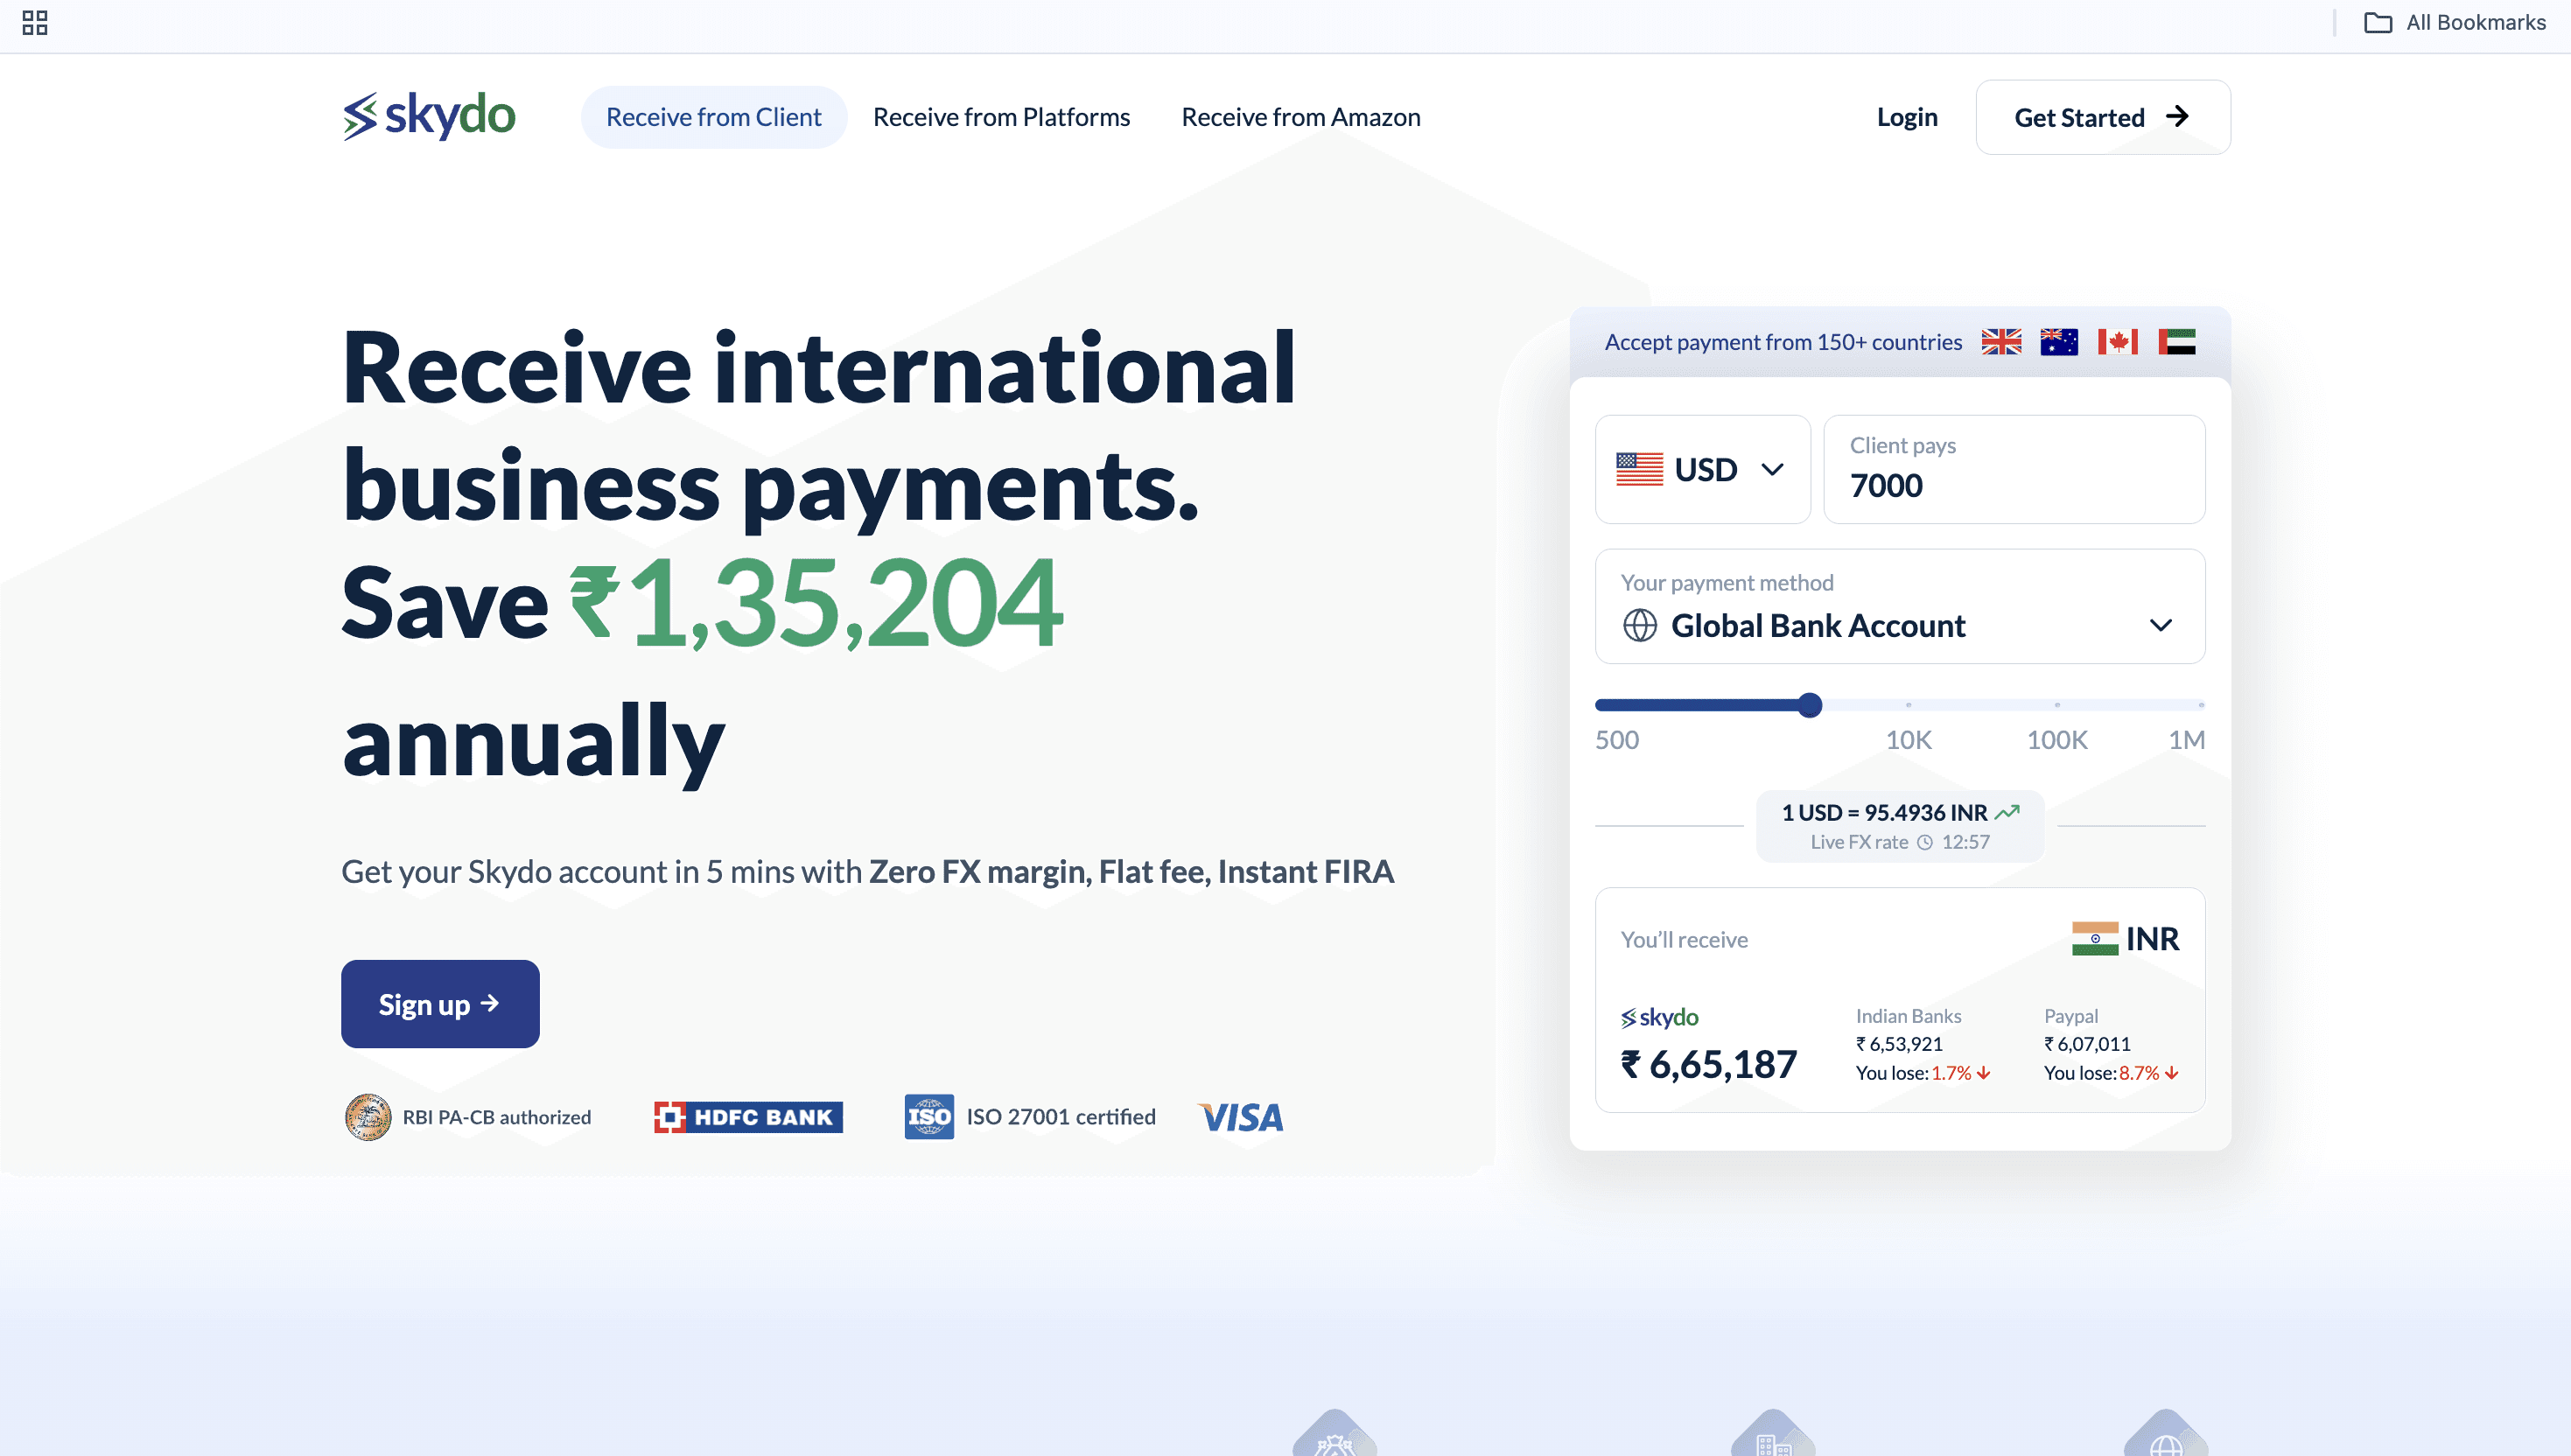Image resolution: width=2571 pixels, height=1456 pixels.
Task: Set slider to the 100K mark
Action: click(2057, 705)
